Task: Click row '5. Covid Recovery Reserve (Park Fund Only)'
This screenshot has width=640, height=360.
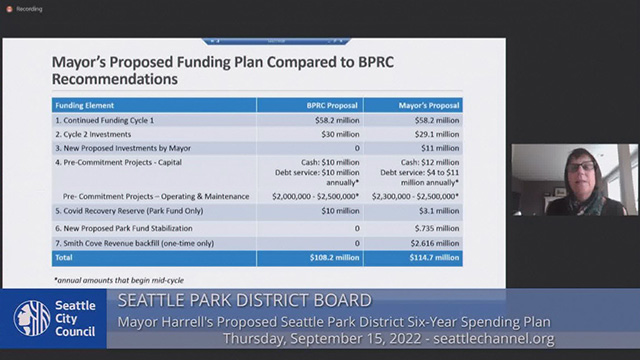Action: (257, 211)
